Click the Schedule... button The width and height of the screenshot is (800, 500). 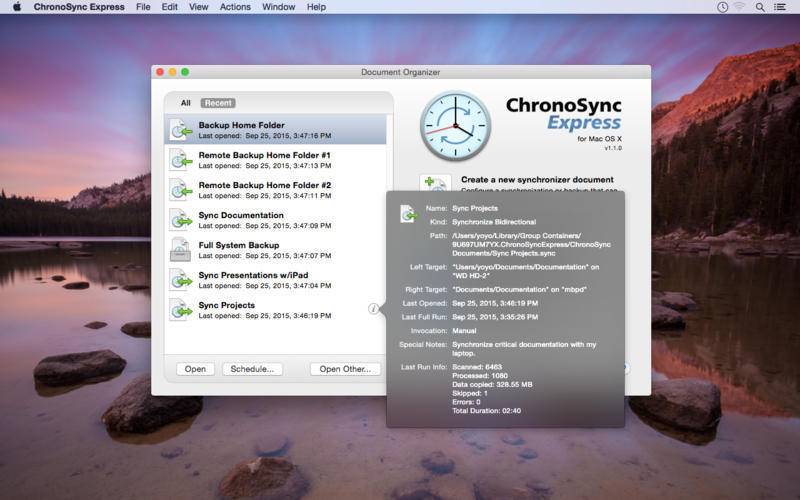pyautogui.click(x=252, y=369)
